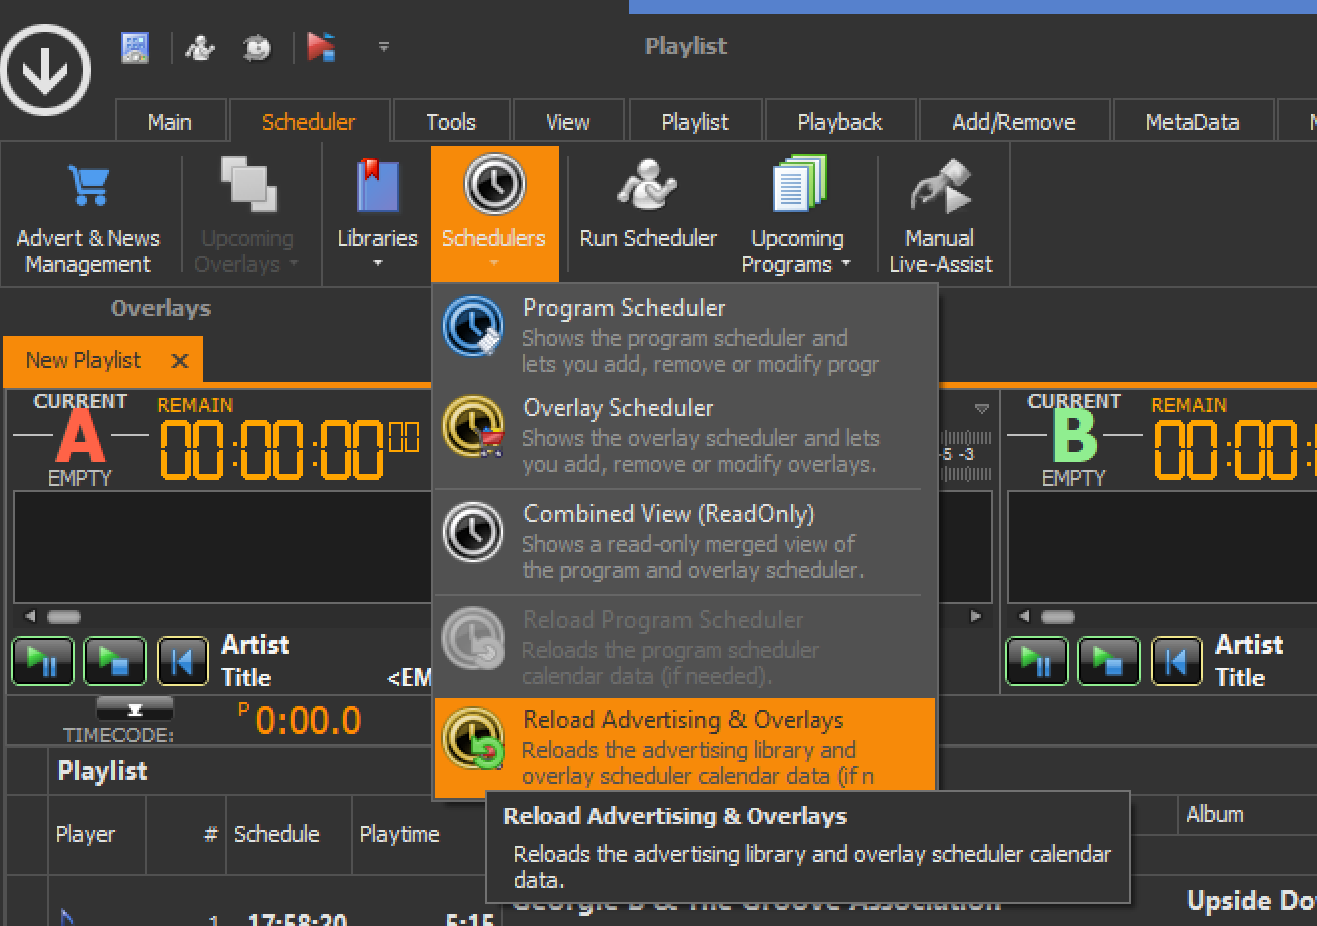
Task: Switch to the Playback ribbon tab
Action: tap(839, 122)
